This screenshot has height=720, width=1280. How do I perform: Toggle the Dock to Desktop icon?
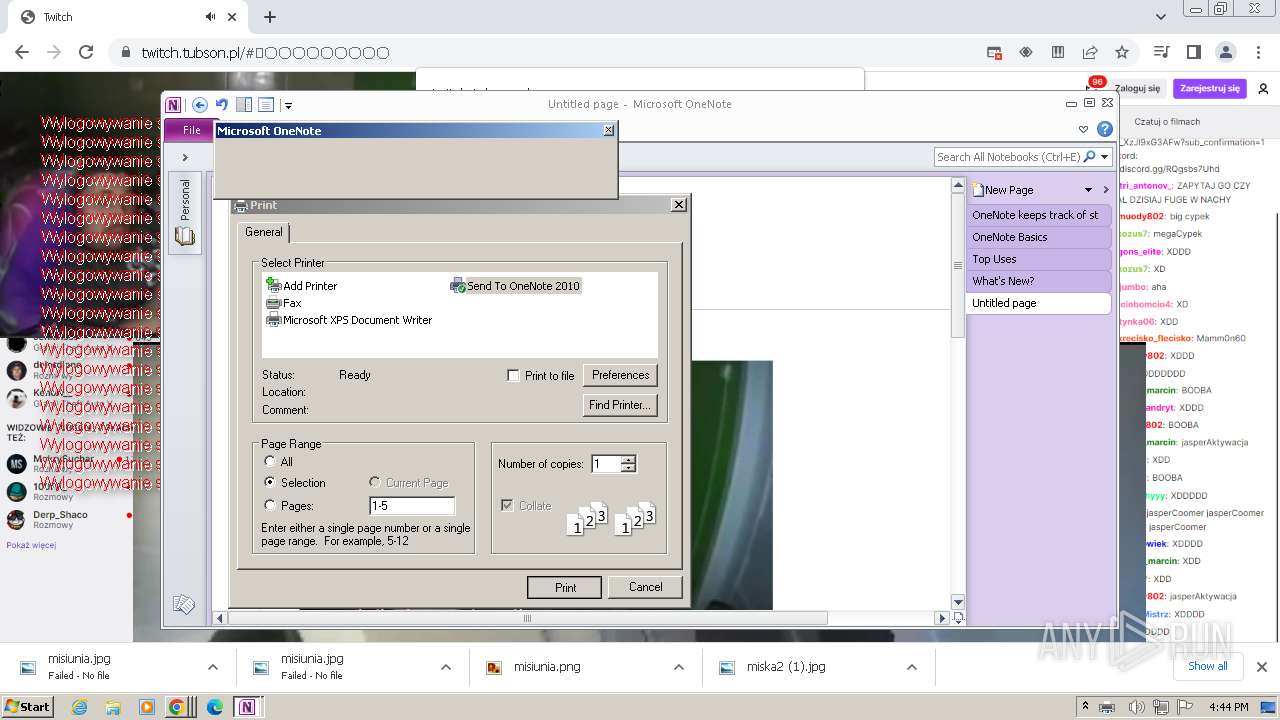point(244,104)
